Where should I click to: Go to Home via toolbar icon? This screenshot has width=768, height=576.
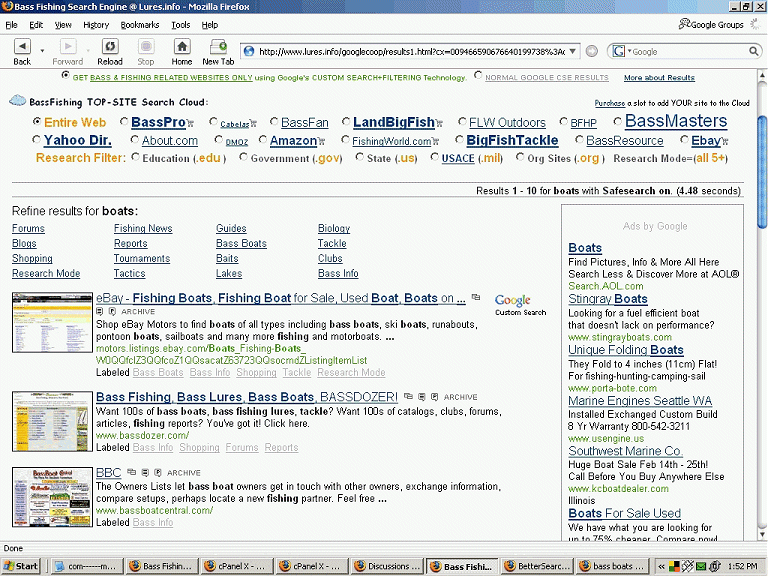[x=181, y=49]
